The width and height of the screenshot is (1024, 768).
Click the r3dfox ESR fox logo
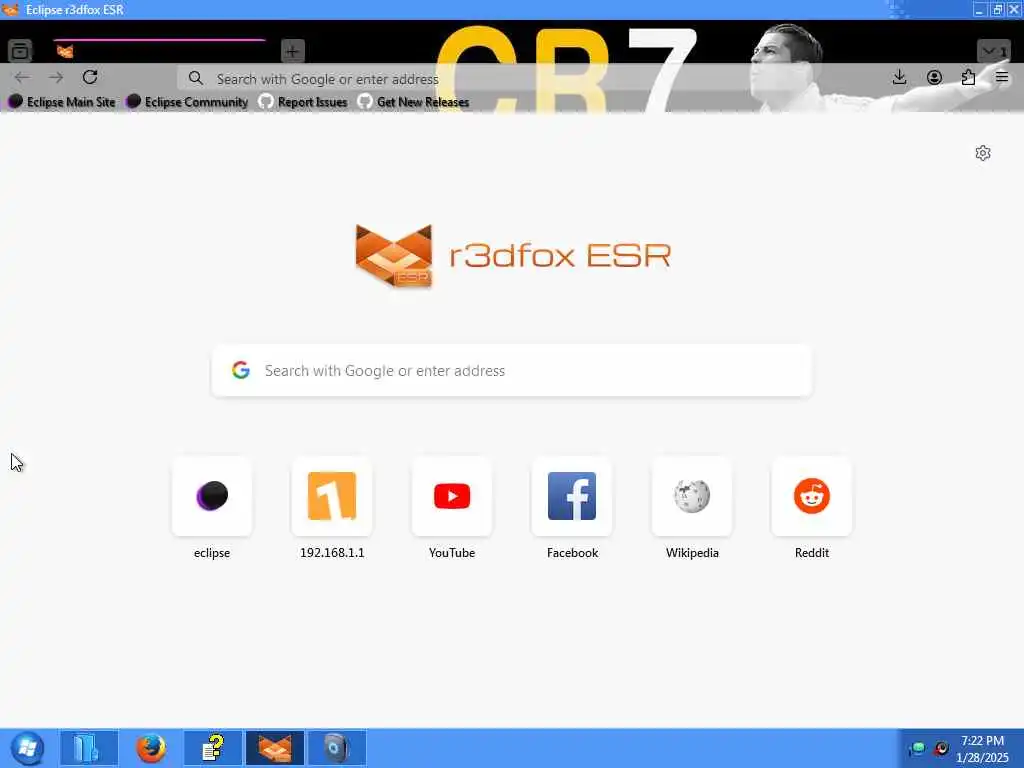point(394,255)
